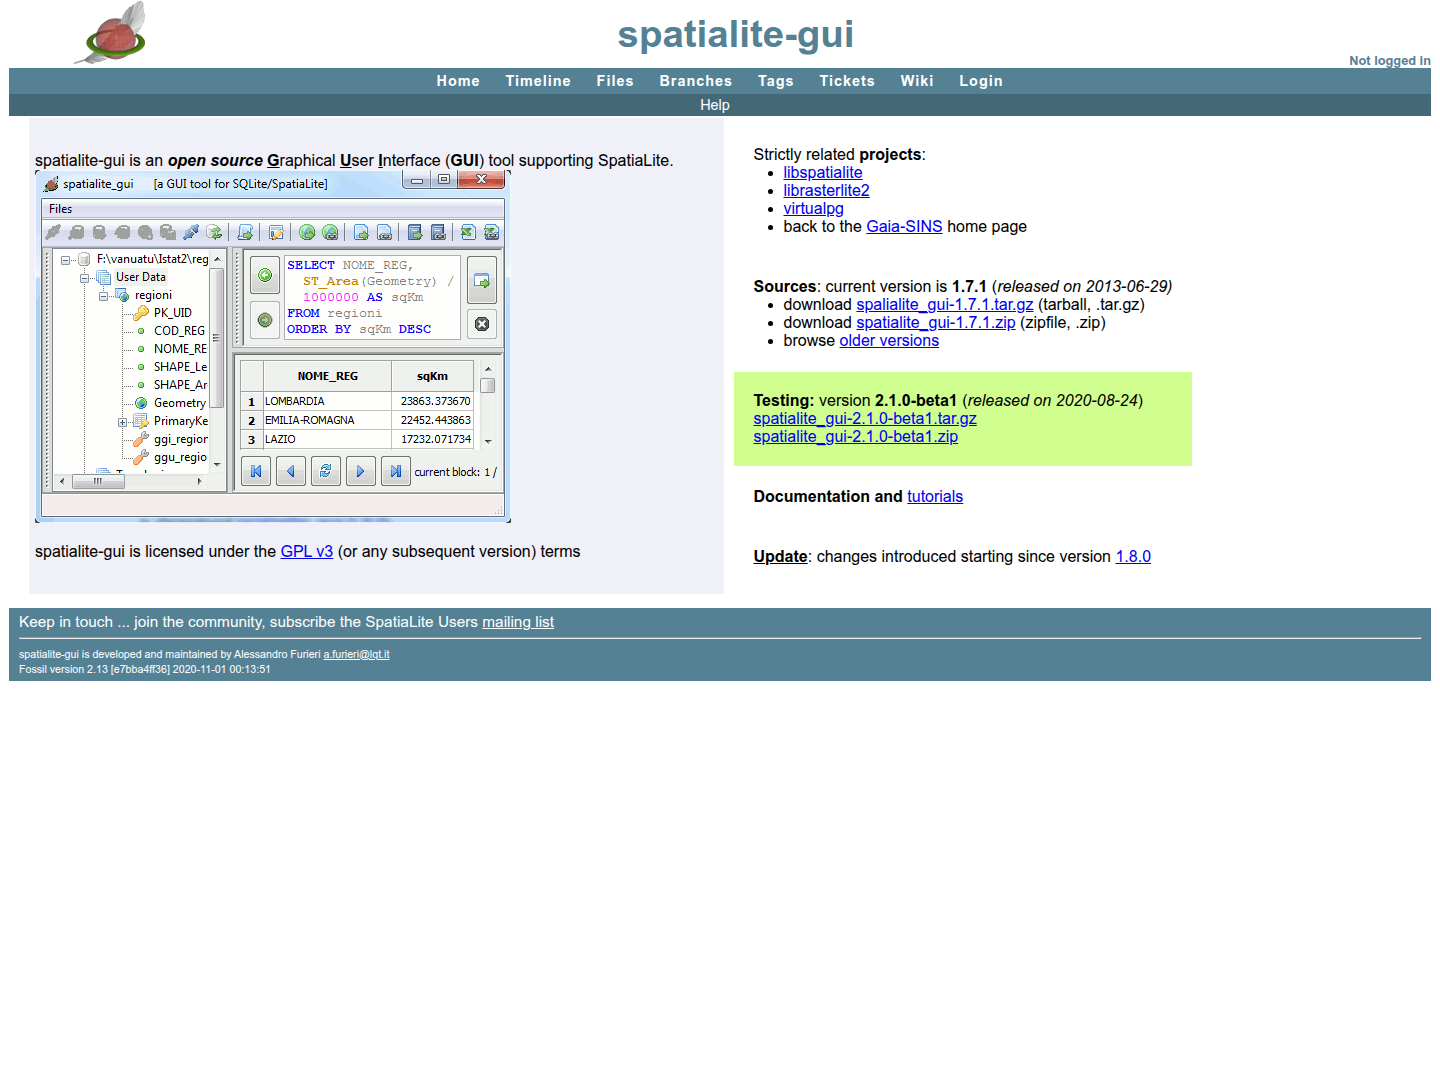Select the LAZIO result cell
Viewport: 1440px width, 1080px height.
[327, 439]
